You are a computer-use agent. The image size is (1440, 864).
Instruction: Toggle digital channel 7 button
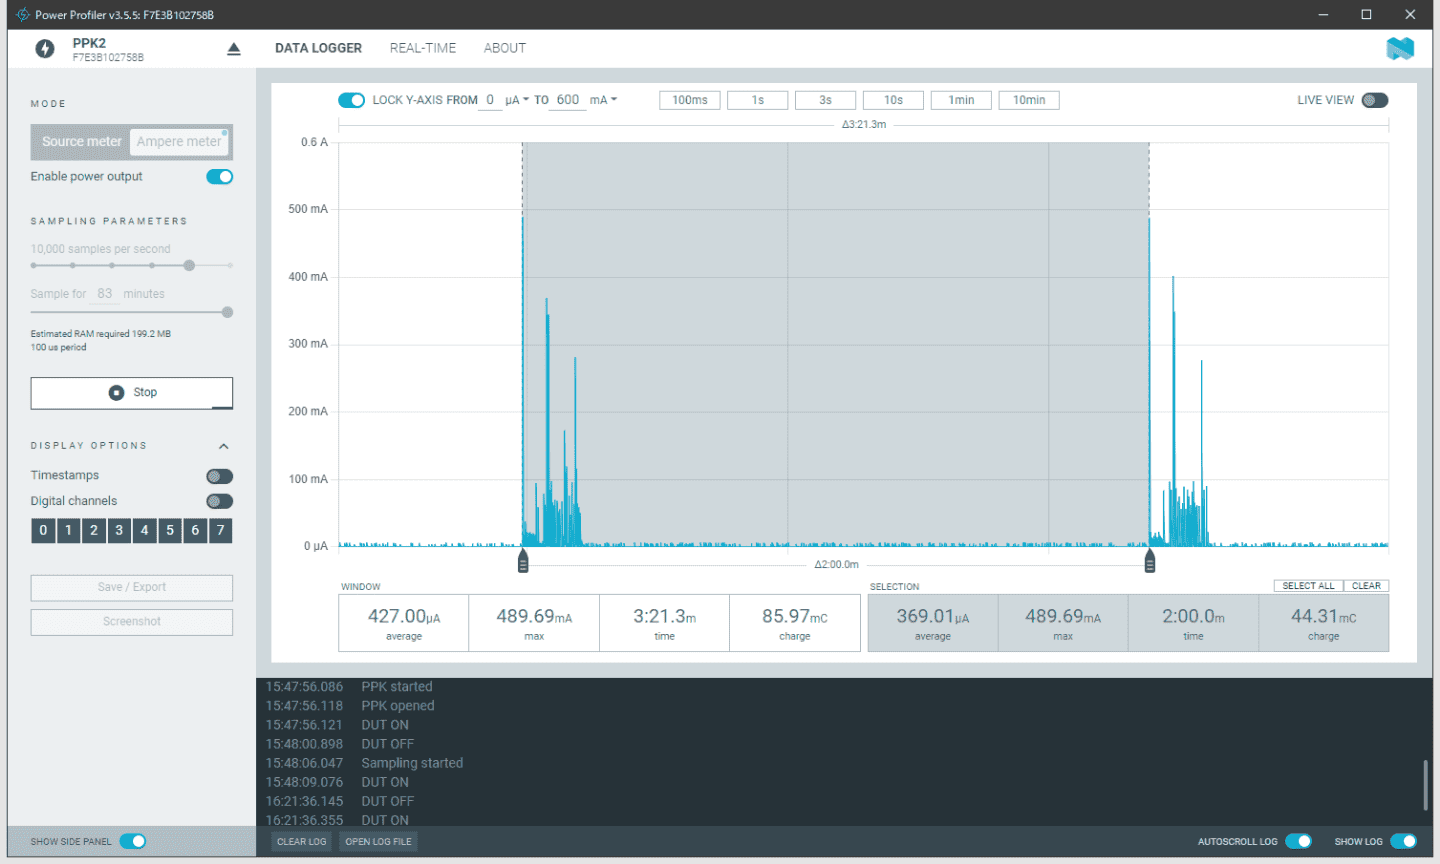(220, 530)
